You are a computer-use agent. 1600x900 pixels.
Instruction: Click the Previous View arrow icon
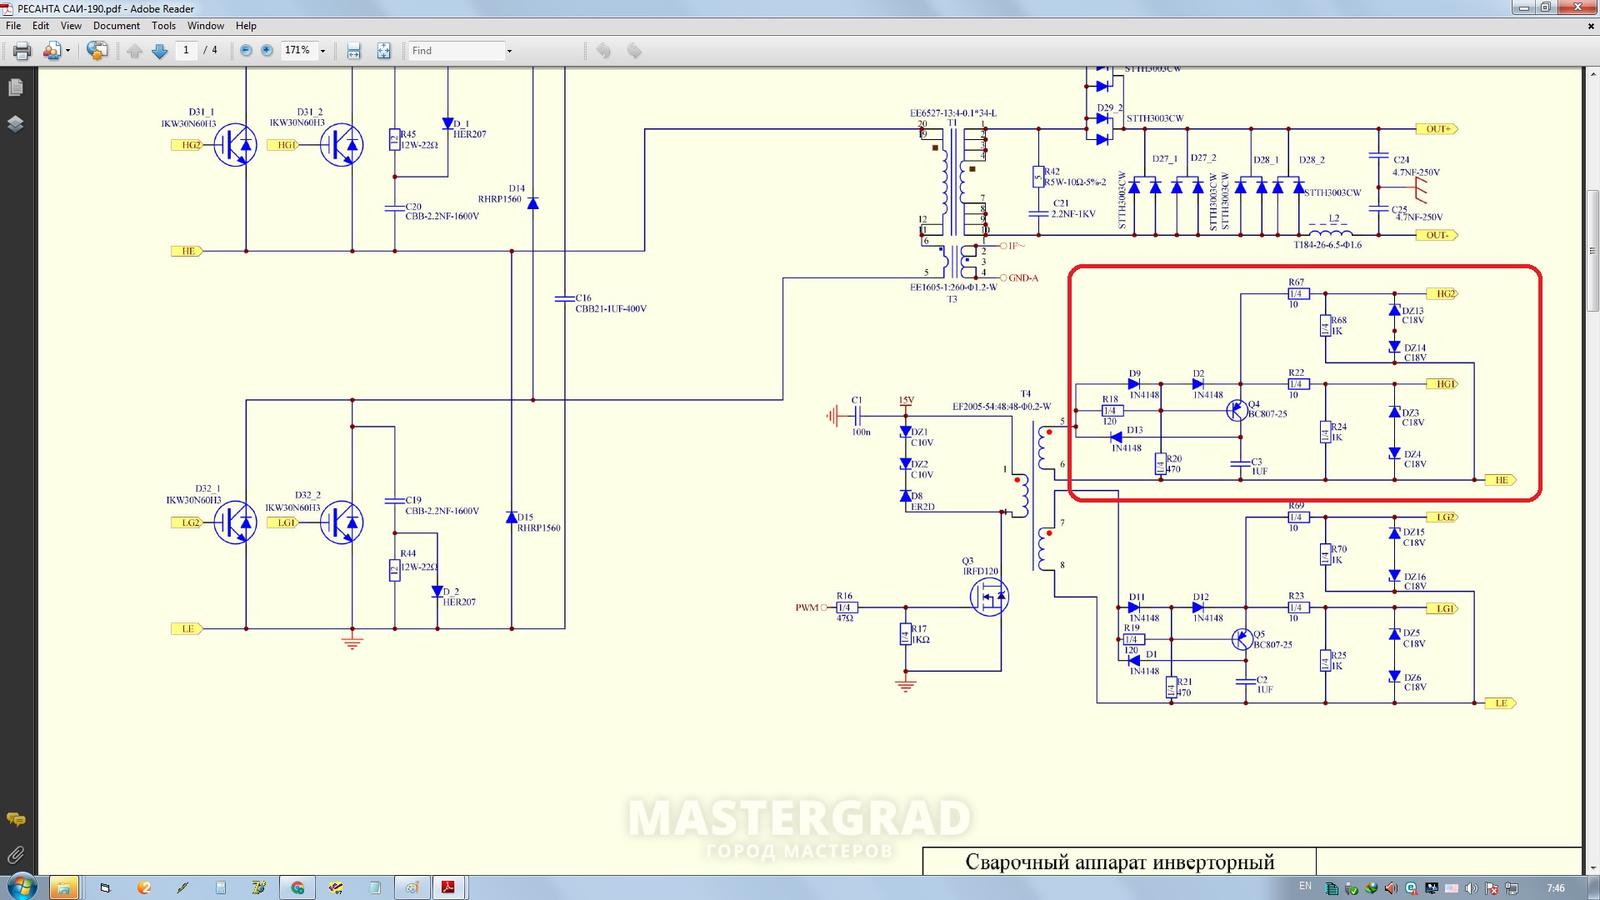tap(603, 50)
